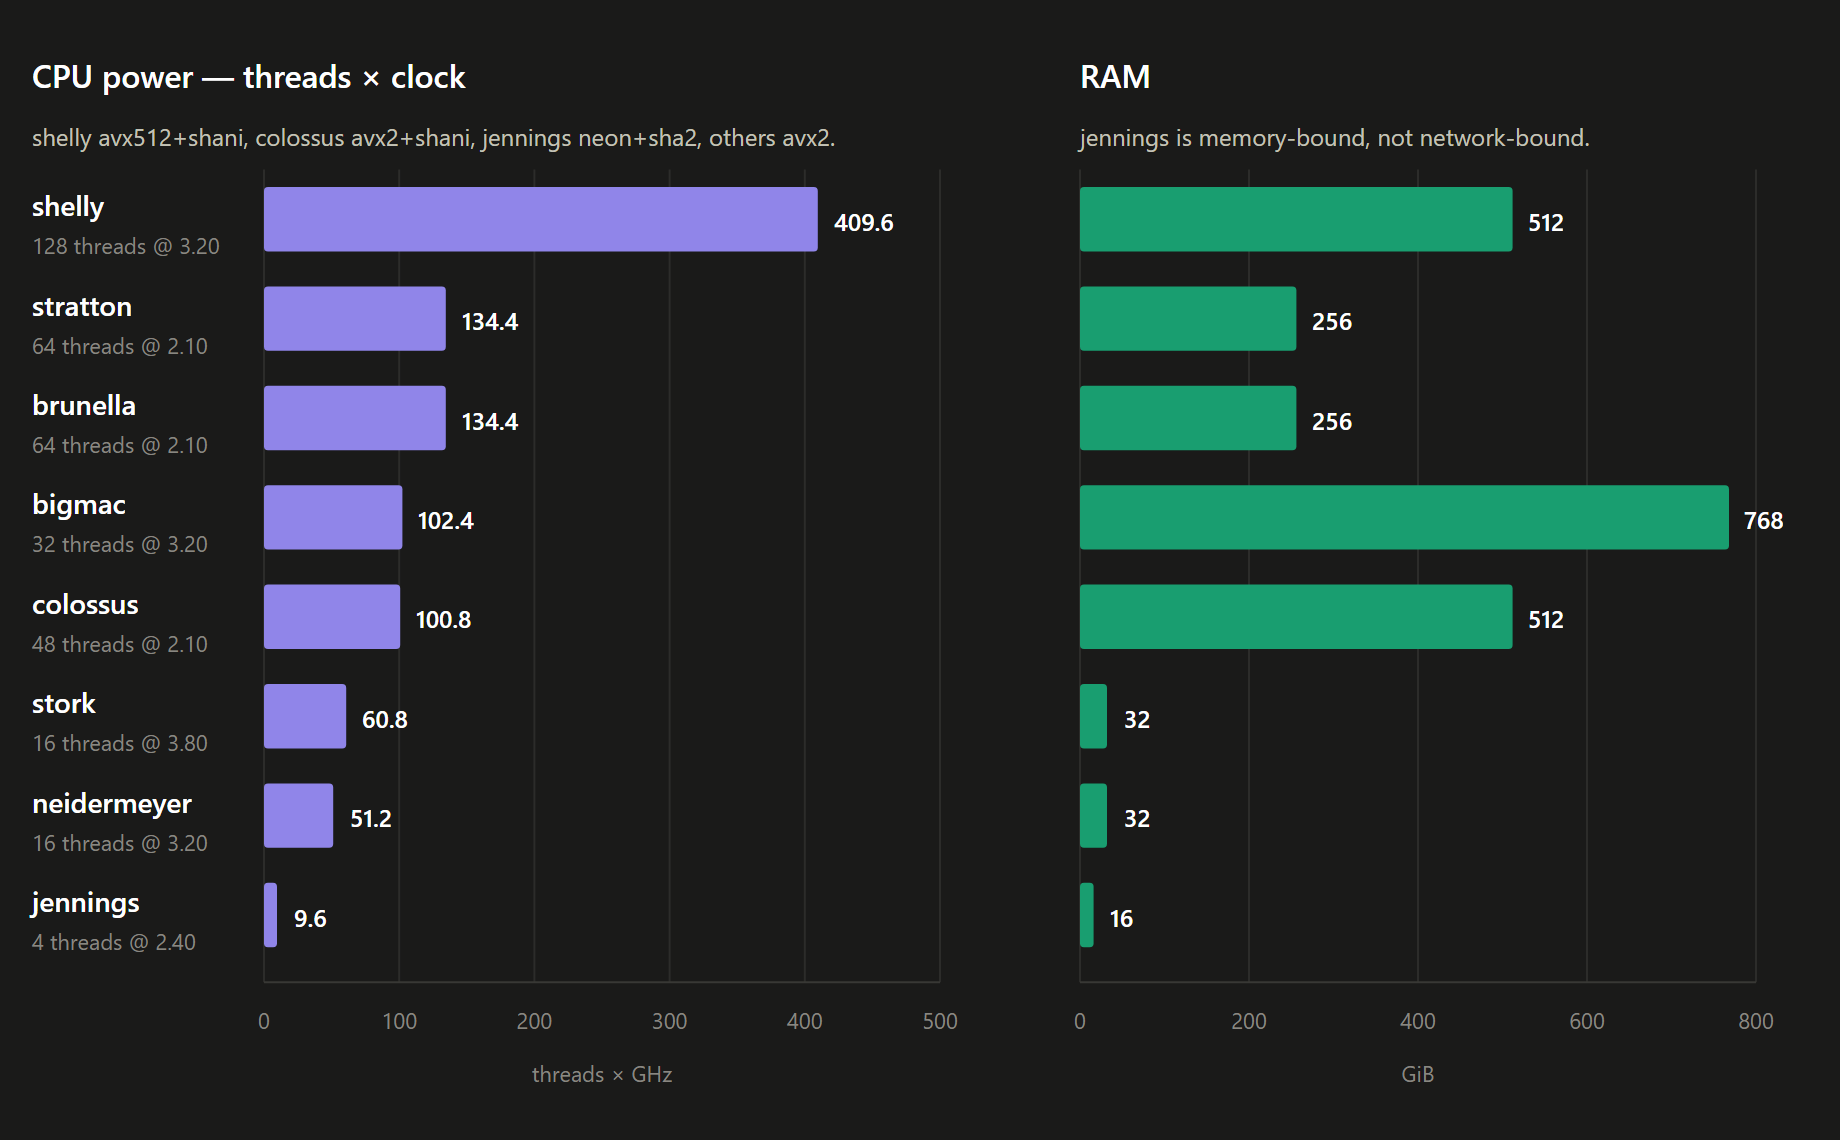1840x1140 pixels.
Task: Click the "9.6" value for jennings
Action: pos(310,919)
